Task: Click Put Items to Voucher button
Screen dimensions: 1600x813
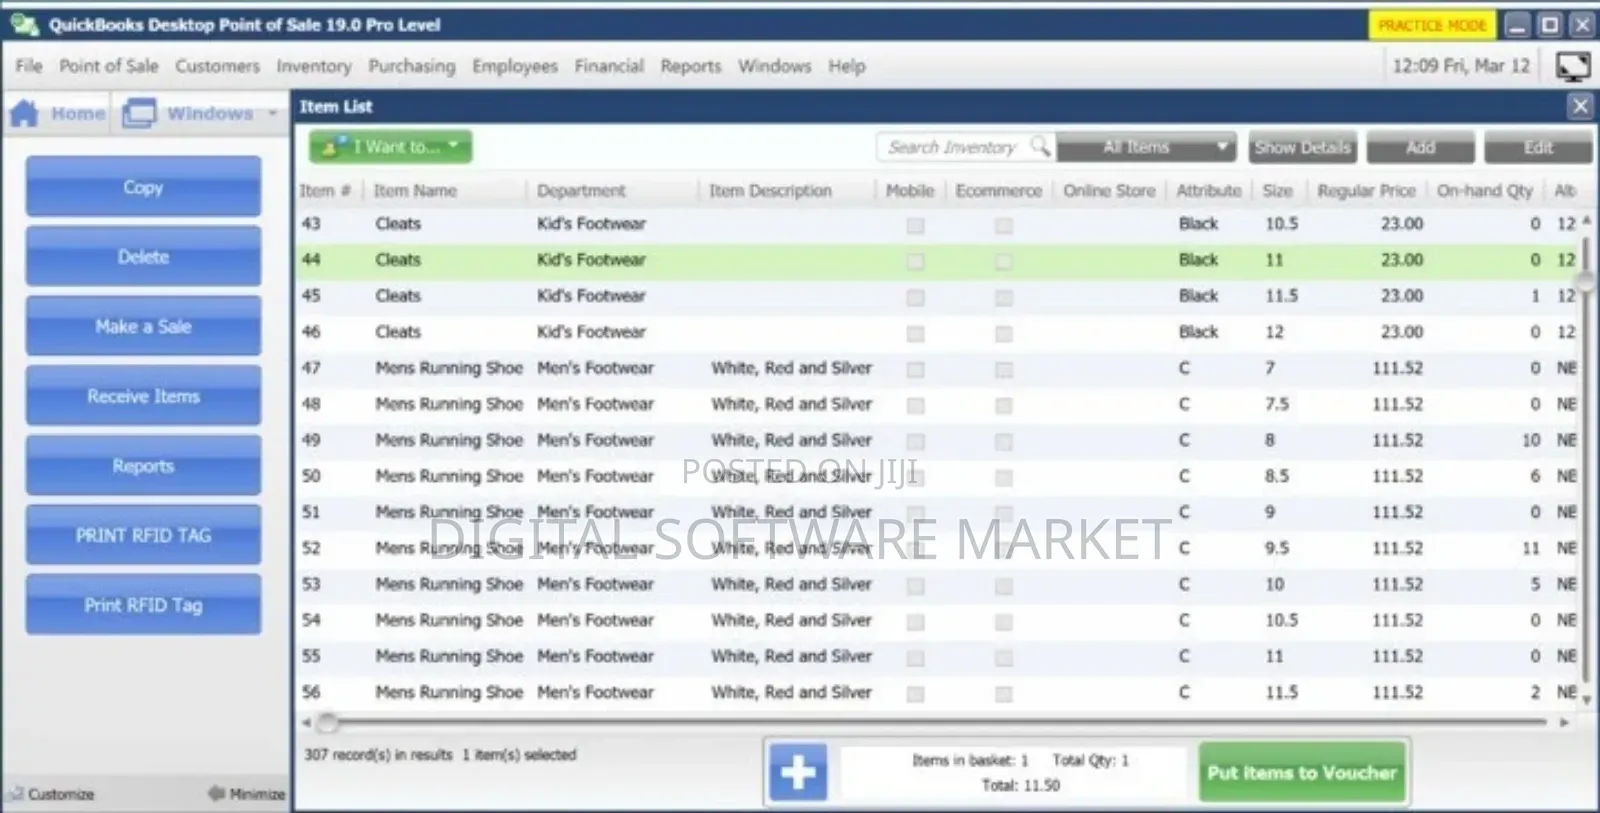Action: 1302,772
